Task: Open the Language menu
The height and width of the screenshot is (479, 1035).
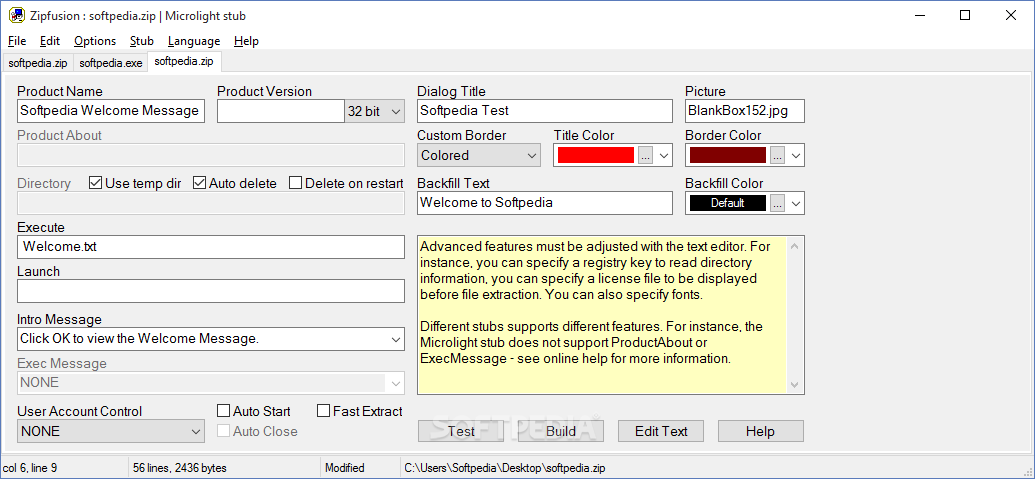Action: click(x=194, y=41)
